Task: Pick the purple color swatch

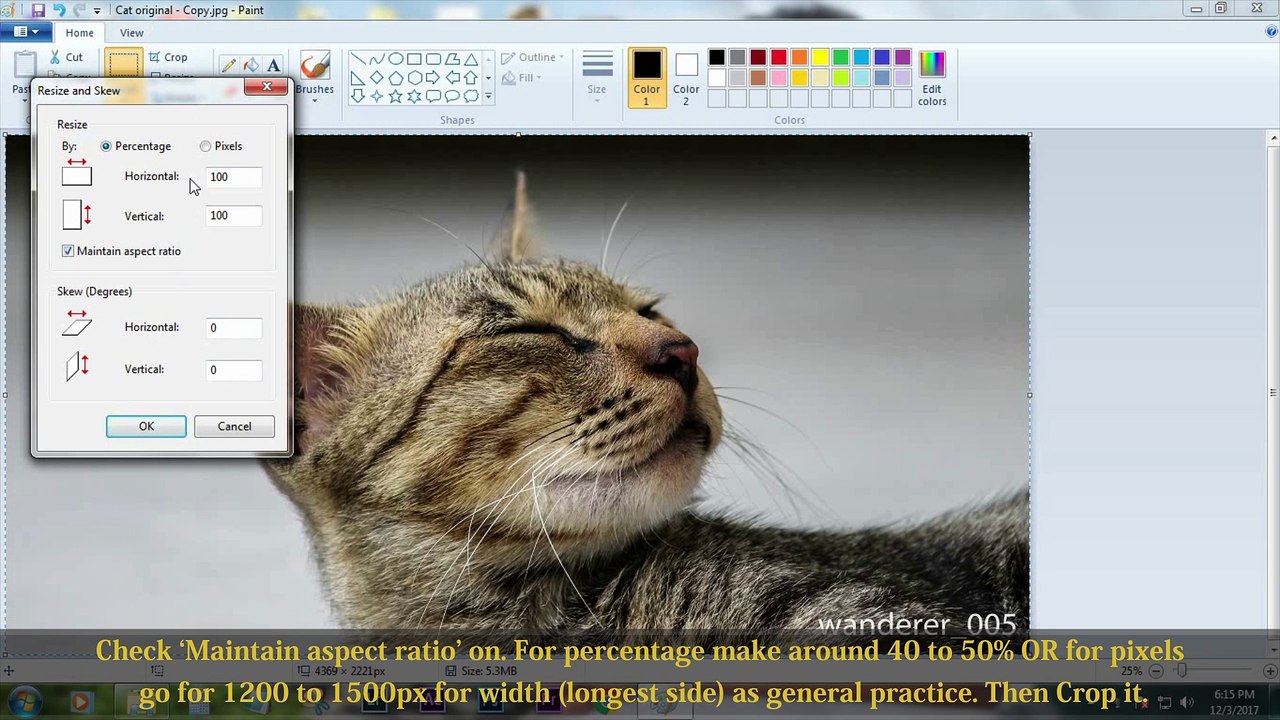Action: pyautogui.click(x=903, y=57)
